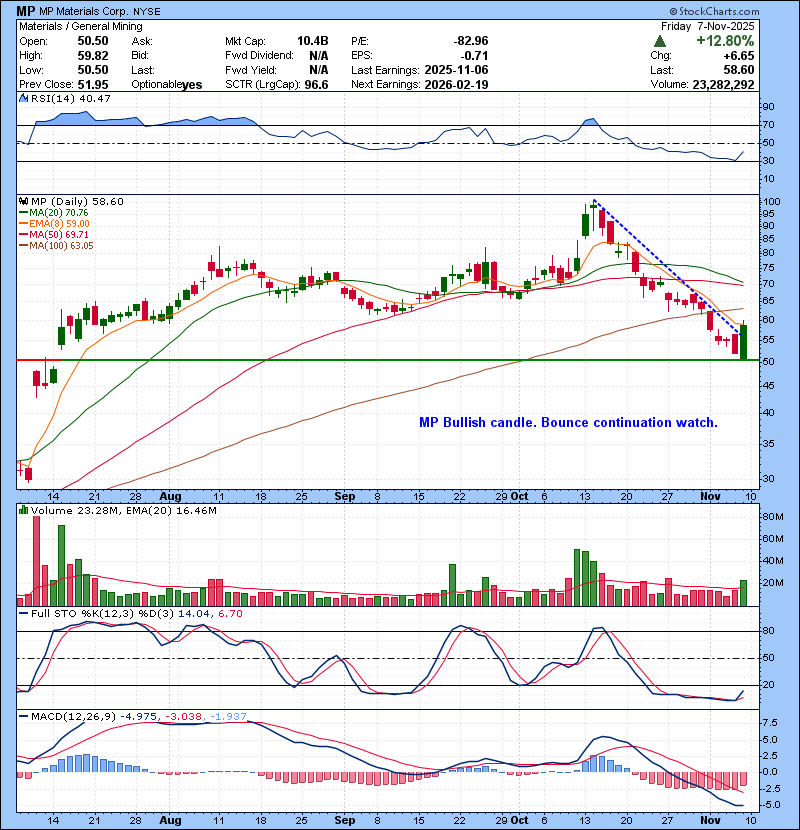Click the MP ticker symbol in header
The image size is (800, 830).
pos(25,11)
